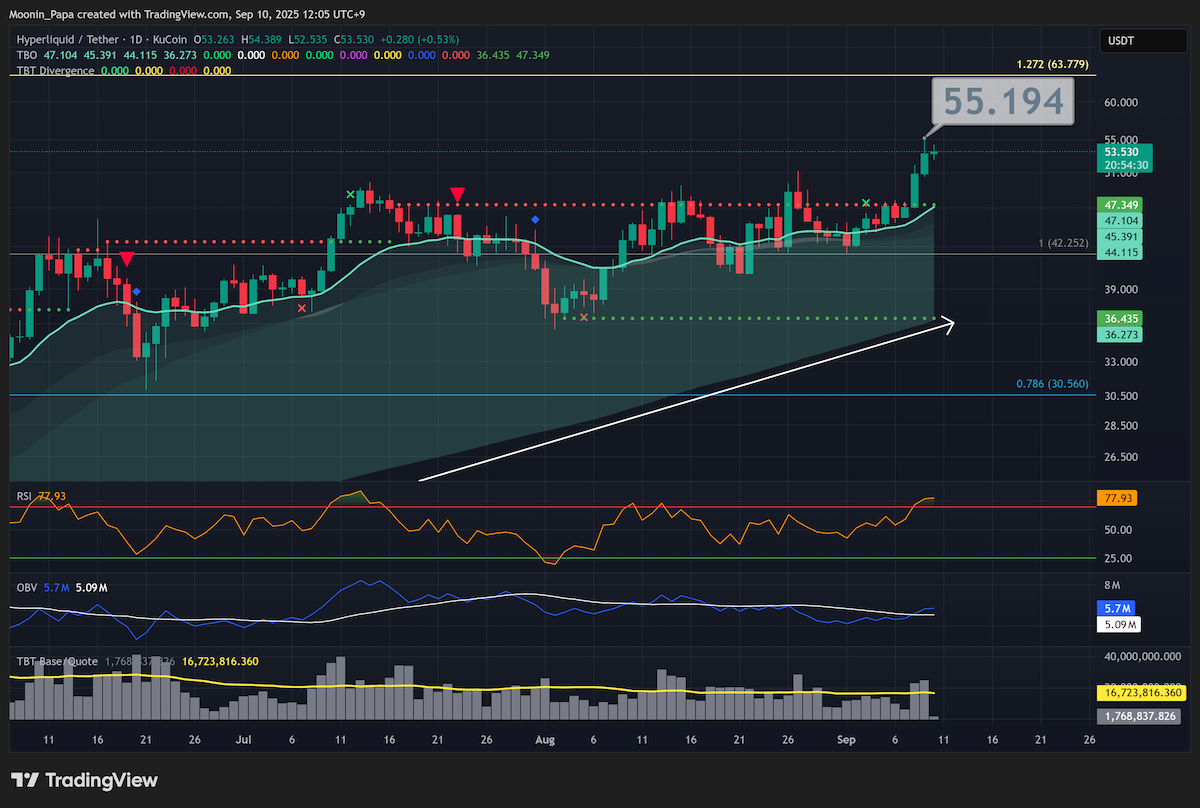This screenshot has width=1200, height=808.
Task: Click 8M on the OBV axis
Action: [1113, 584]
